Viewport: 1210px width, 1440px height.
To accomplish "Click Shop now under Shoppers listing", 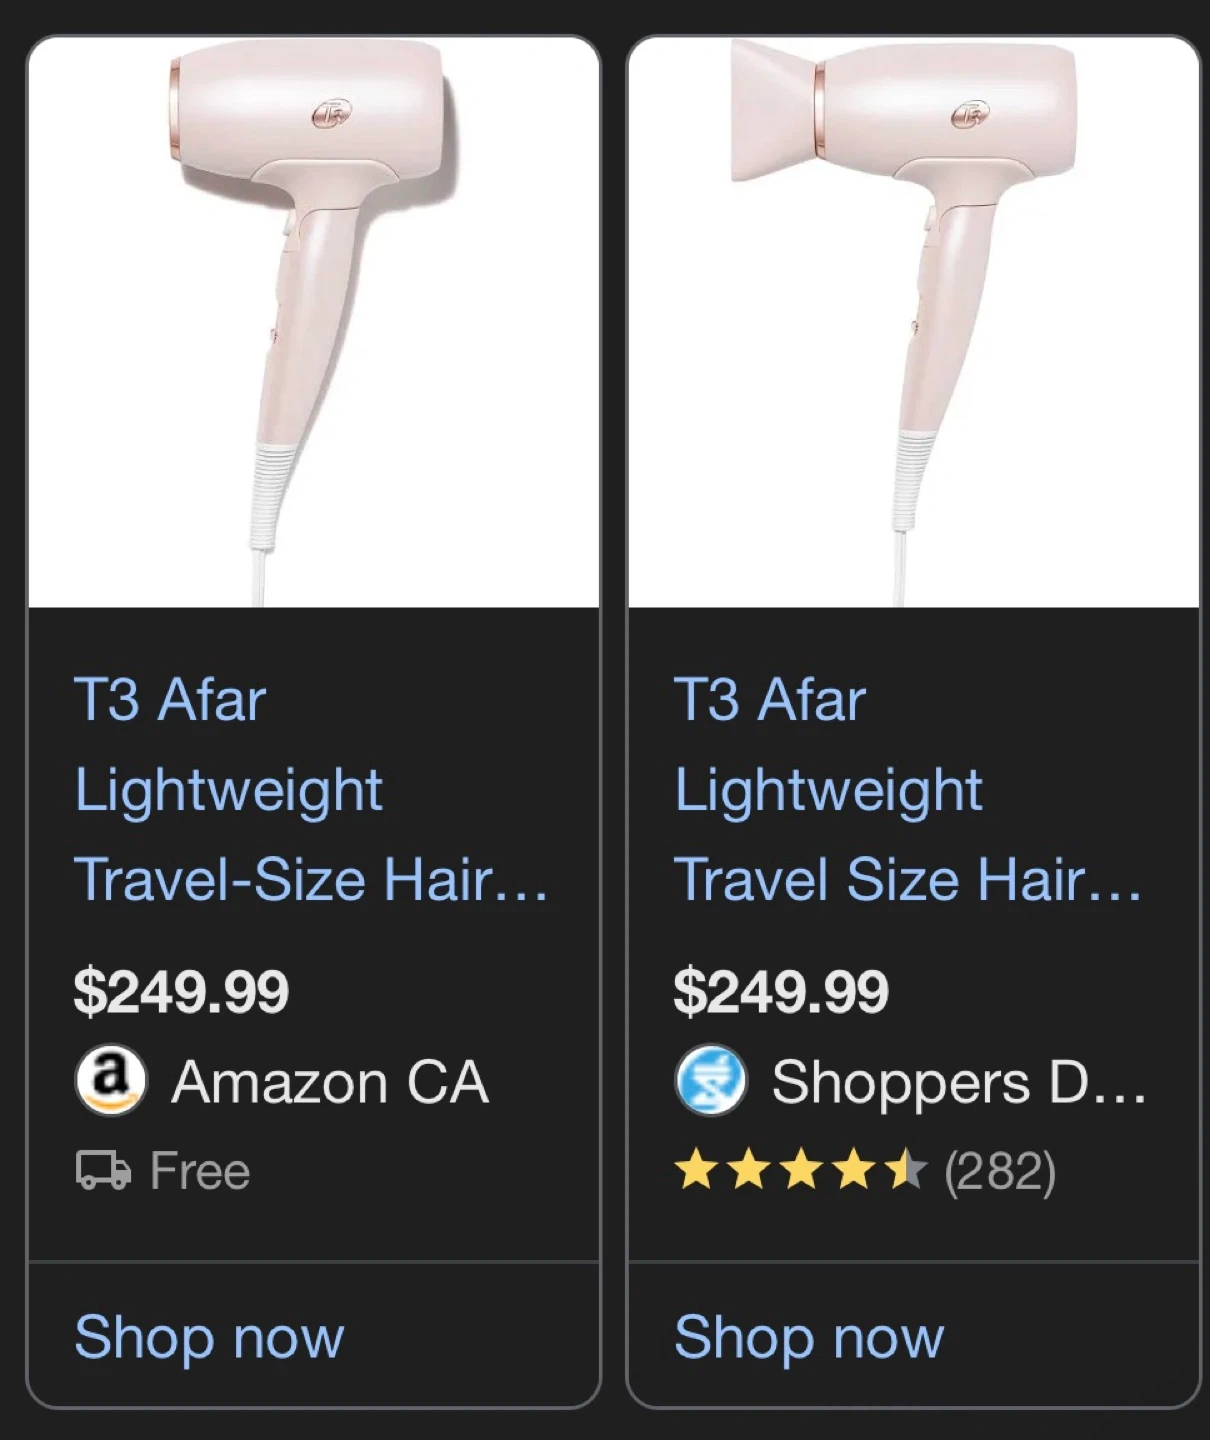I will [x=808, y=1337].
